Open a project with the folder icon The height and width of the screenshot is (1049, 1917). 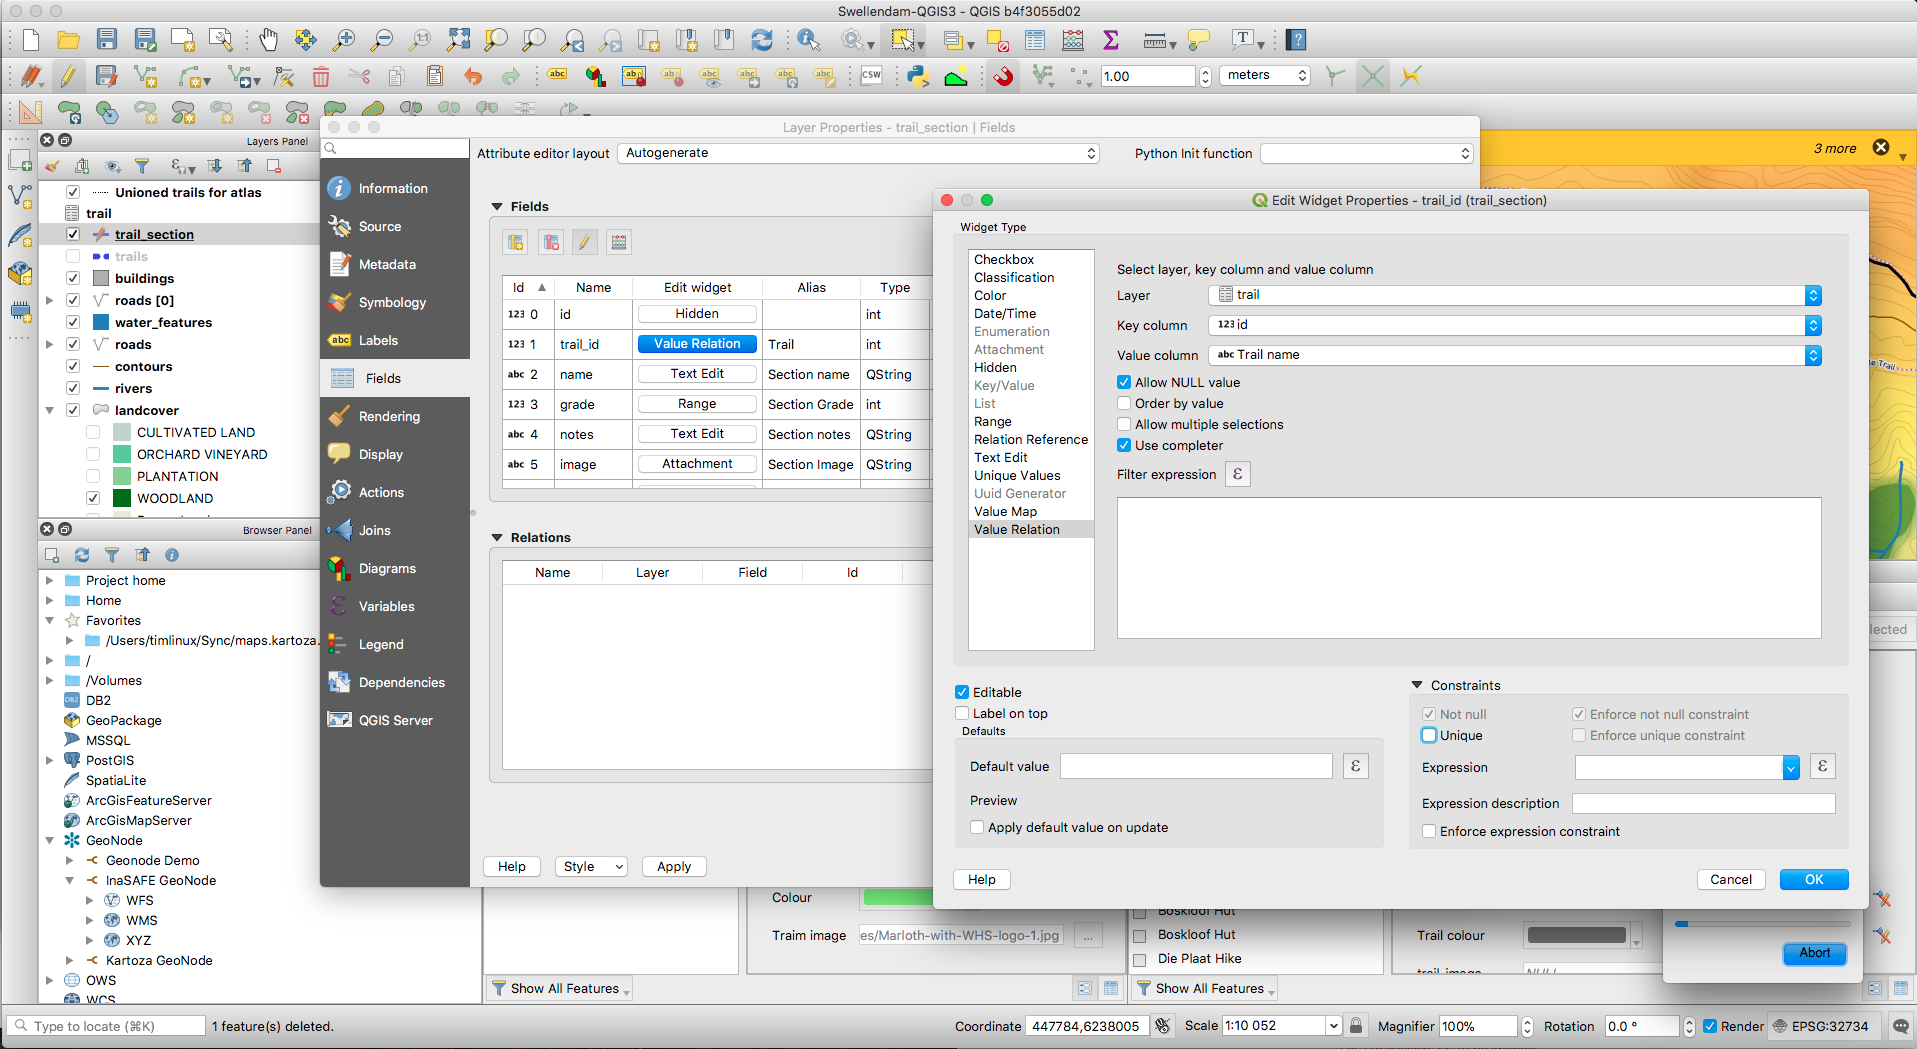(x=68, y=40)
